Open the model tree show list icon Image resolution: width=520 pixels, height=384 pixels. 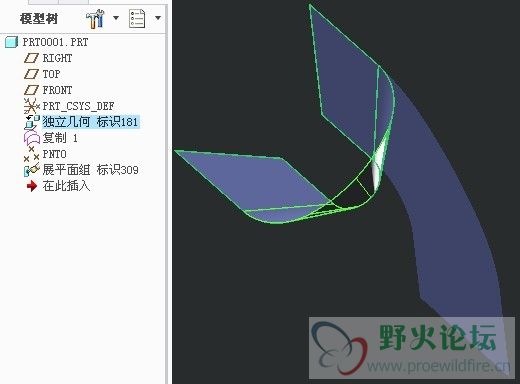click(x=137, y=18)
